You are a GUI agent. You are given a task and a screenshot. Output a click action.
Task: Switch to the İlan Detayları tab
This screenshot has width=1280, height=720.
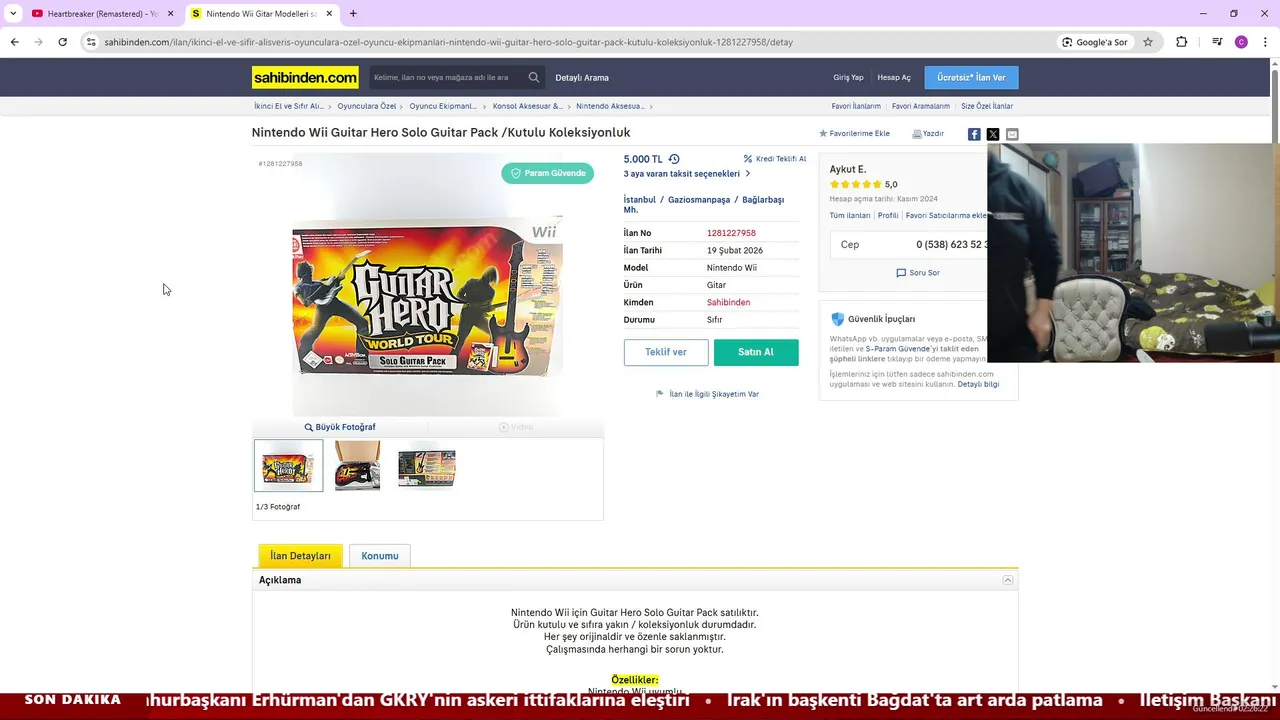coord(300,556)
